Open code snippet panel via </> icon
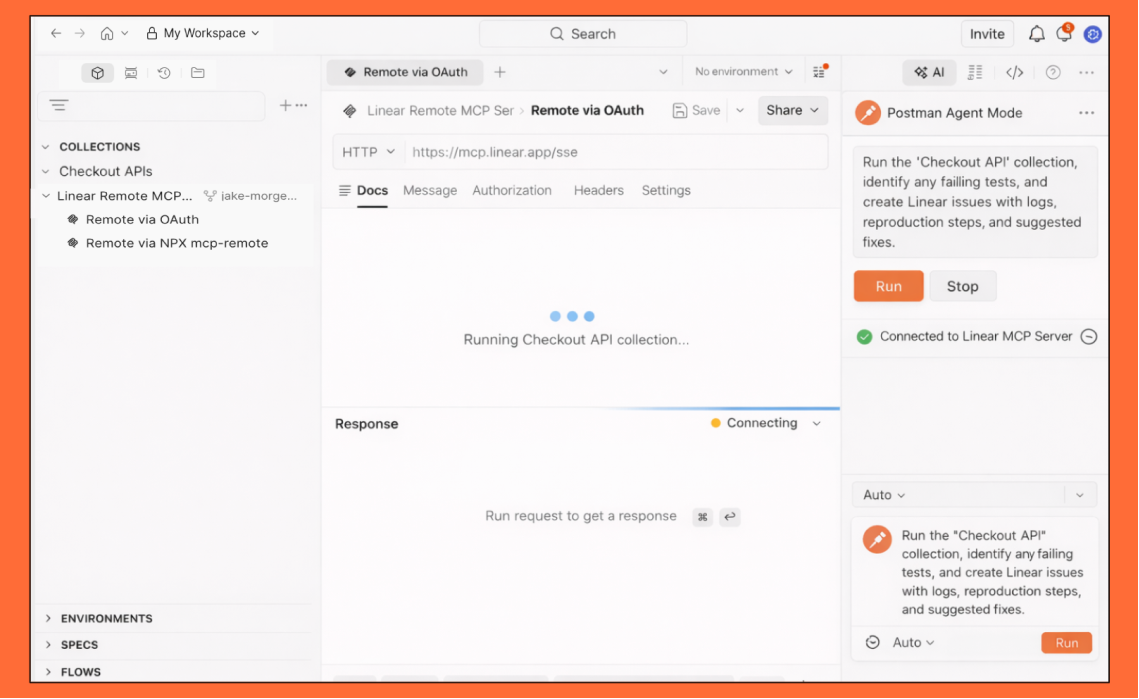Screen dimensions: 1139x699 1014,72
